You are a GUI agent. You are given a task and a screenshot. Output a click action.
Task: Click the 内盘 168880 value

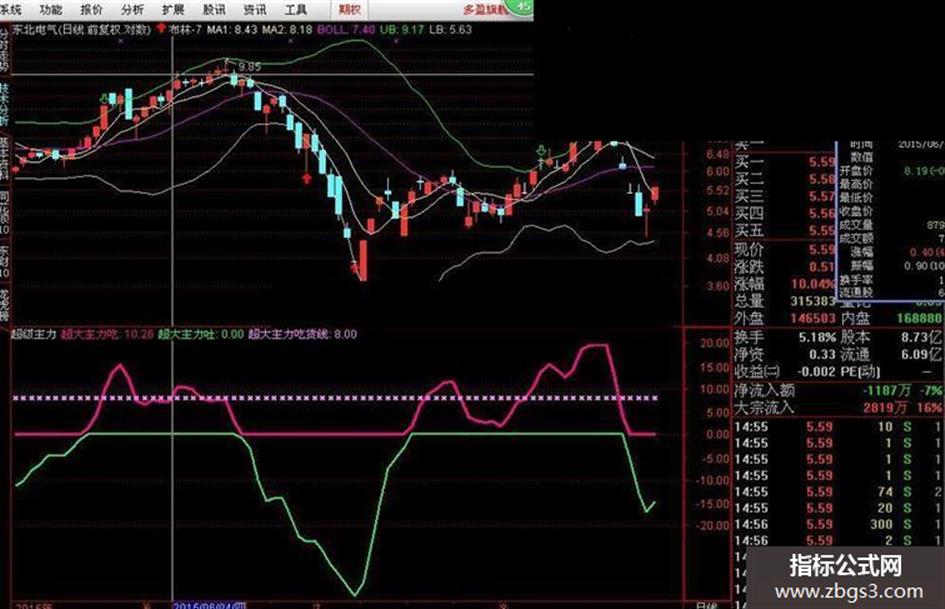(x=918, y=318)
